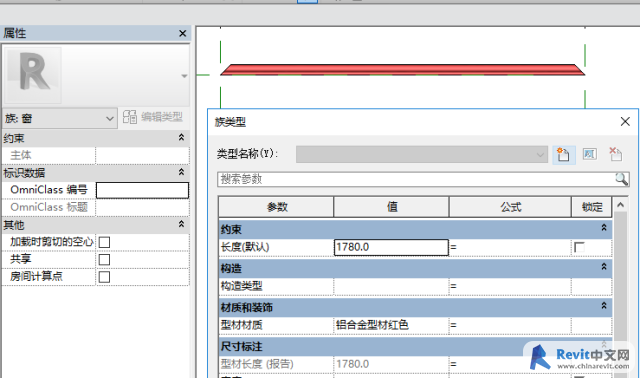Click the 参数 column header
This screenshot has height=378, width=640.
point(276,207)
